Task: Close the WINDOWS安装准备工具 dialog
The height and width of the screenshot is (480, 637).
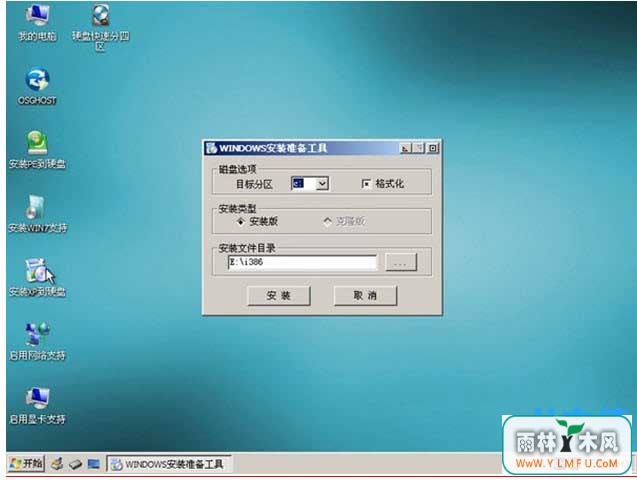Action: point(433,148)
